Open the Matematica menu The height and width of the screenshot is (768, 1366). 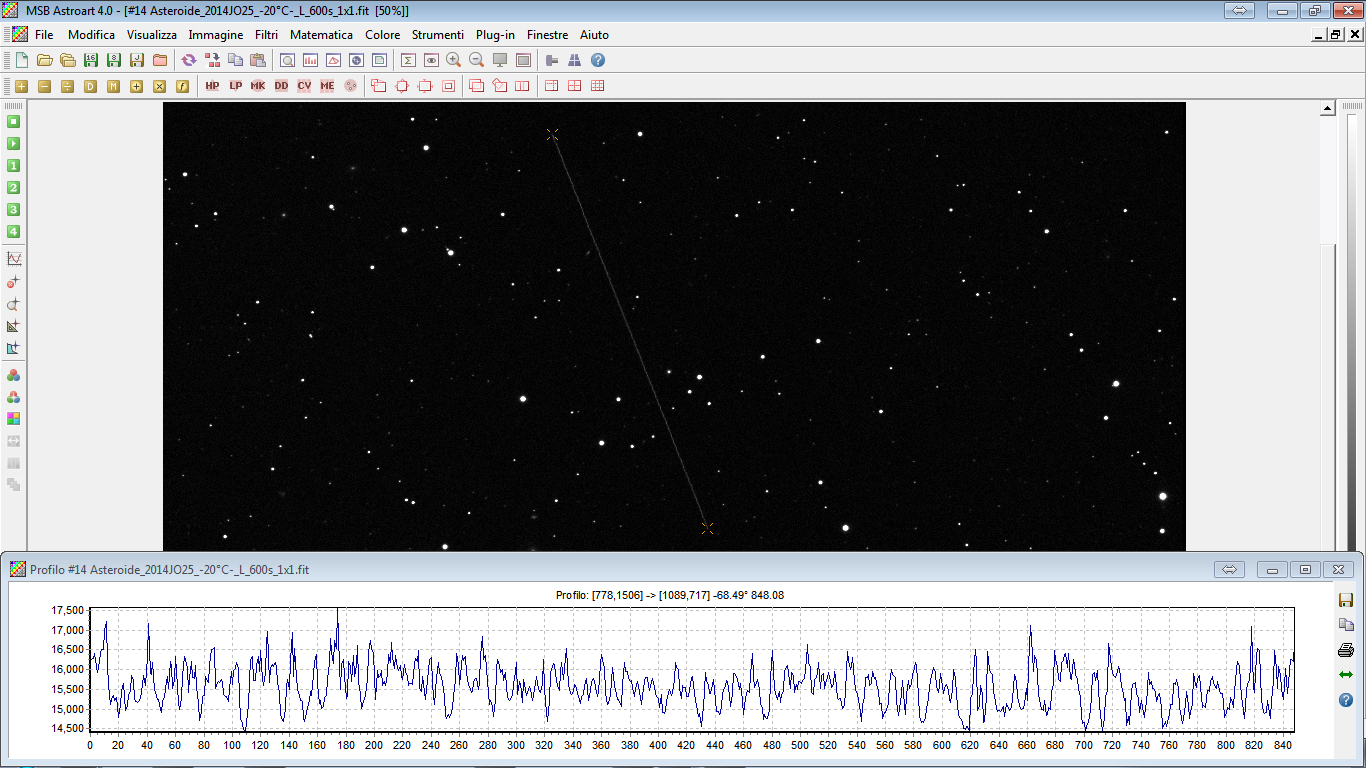pos(321,35)
